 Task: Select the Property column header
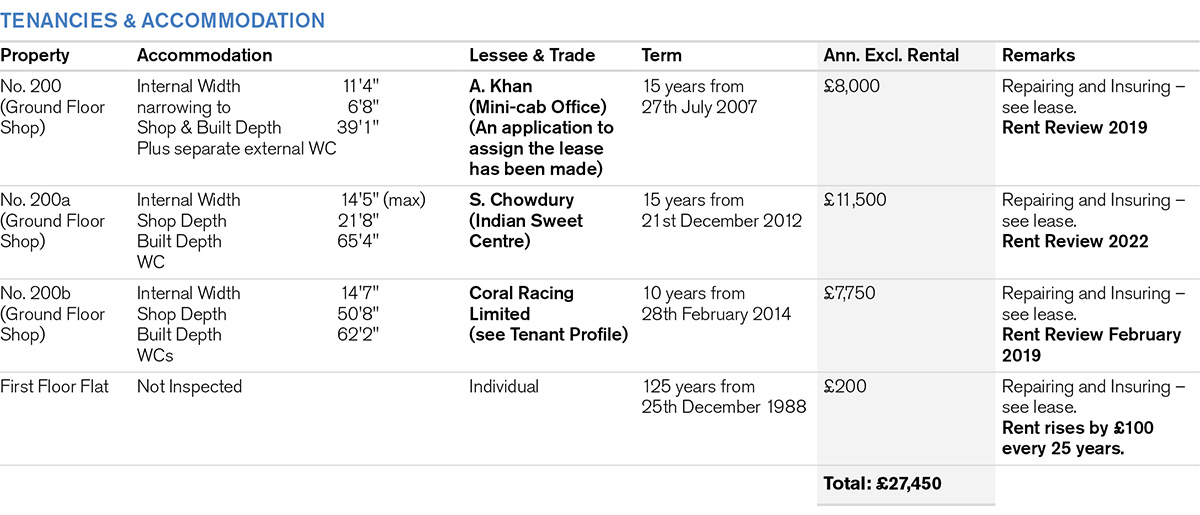coord(35,56)
